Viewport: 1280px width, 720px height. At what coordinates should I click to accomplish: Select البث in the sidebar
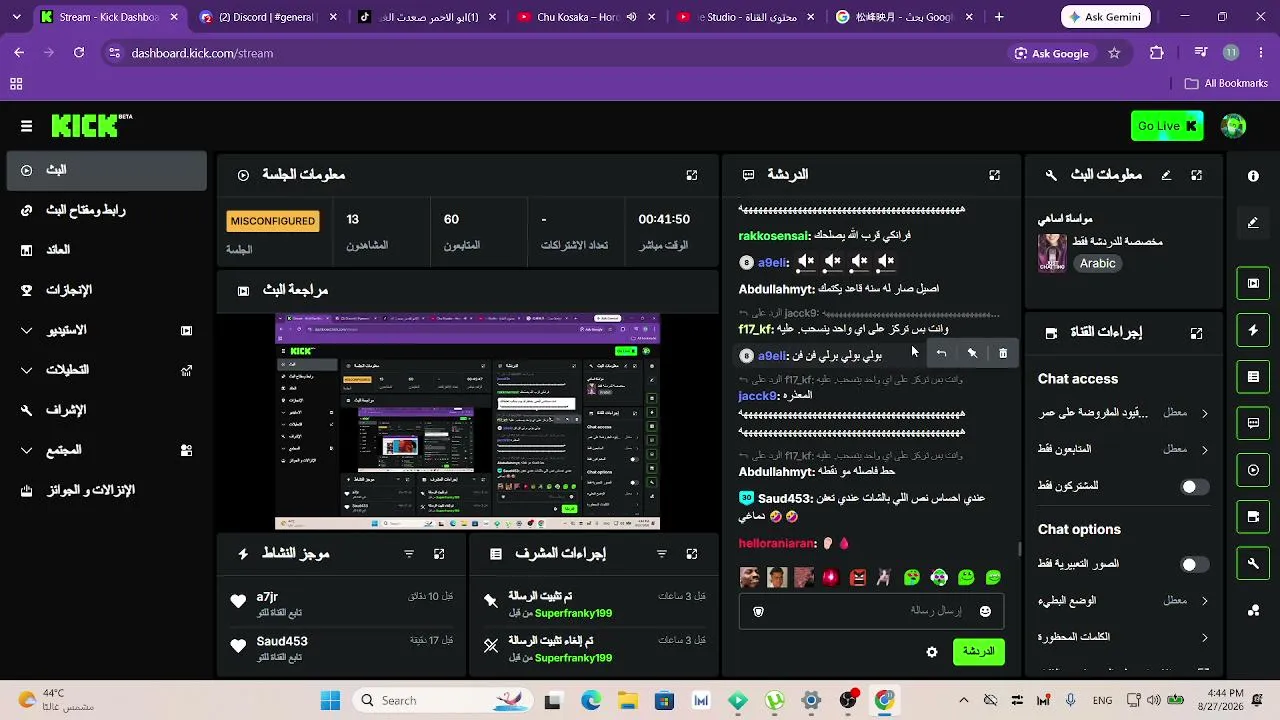[x=106, y=170]
